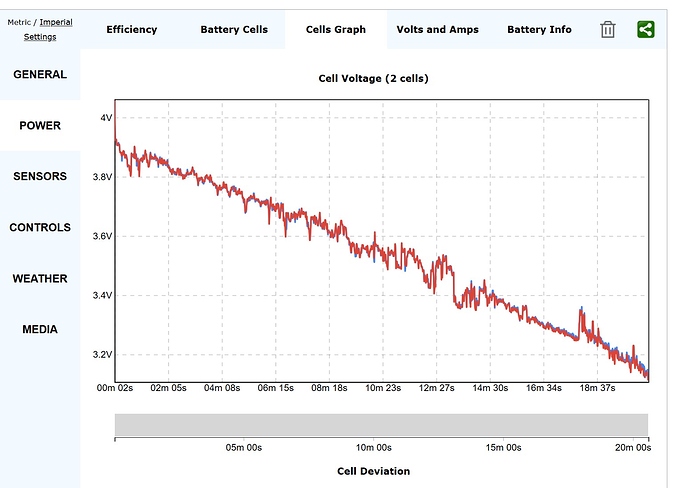Select the POWER sidebar section

coord(40,125)
